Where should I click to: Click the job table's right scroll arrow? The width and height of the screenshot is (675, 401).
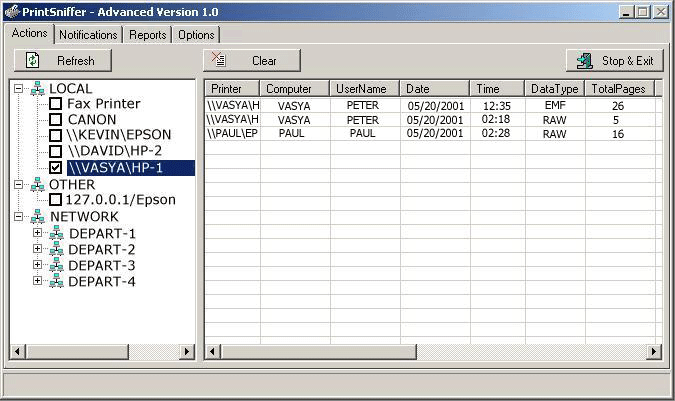coord(654,352)
